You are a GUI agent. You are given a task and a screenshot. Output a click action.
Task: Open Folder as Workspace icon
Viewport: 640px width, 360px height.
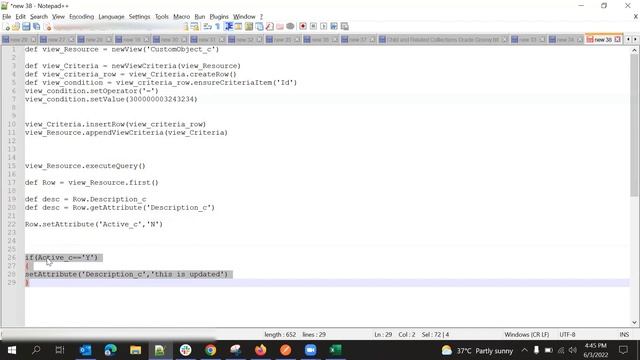[280, 27]
